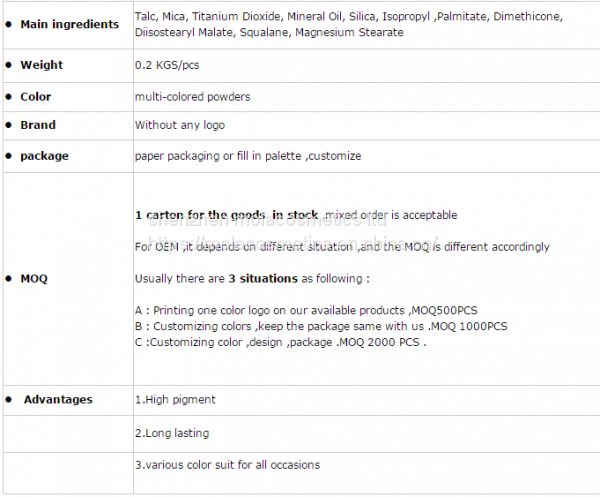Click the Usually there are 3 situations line
This screenshot has width=600, height=497.
pyautogui.click(x=252, y=279)
